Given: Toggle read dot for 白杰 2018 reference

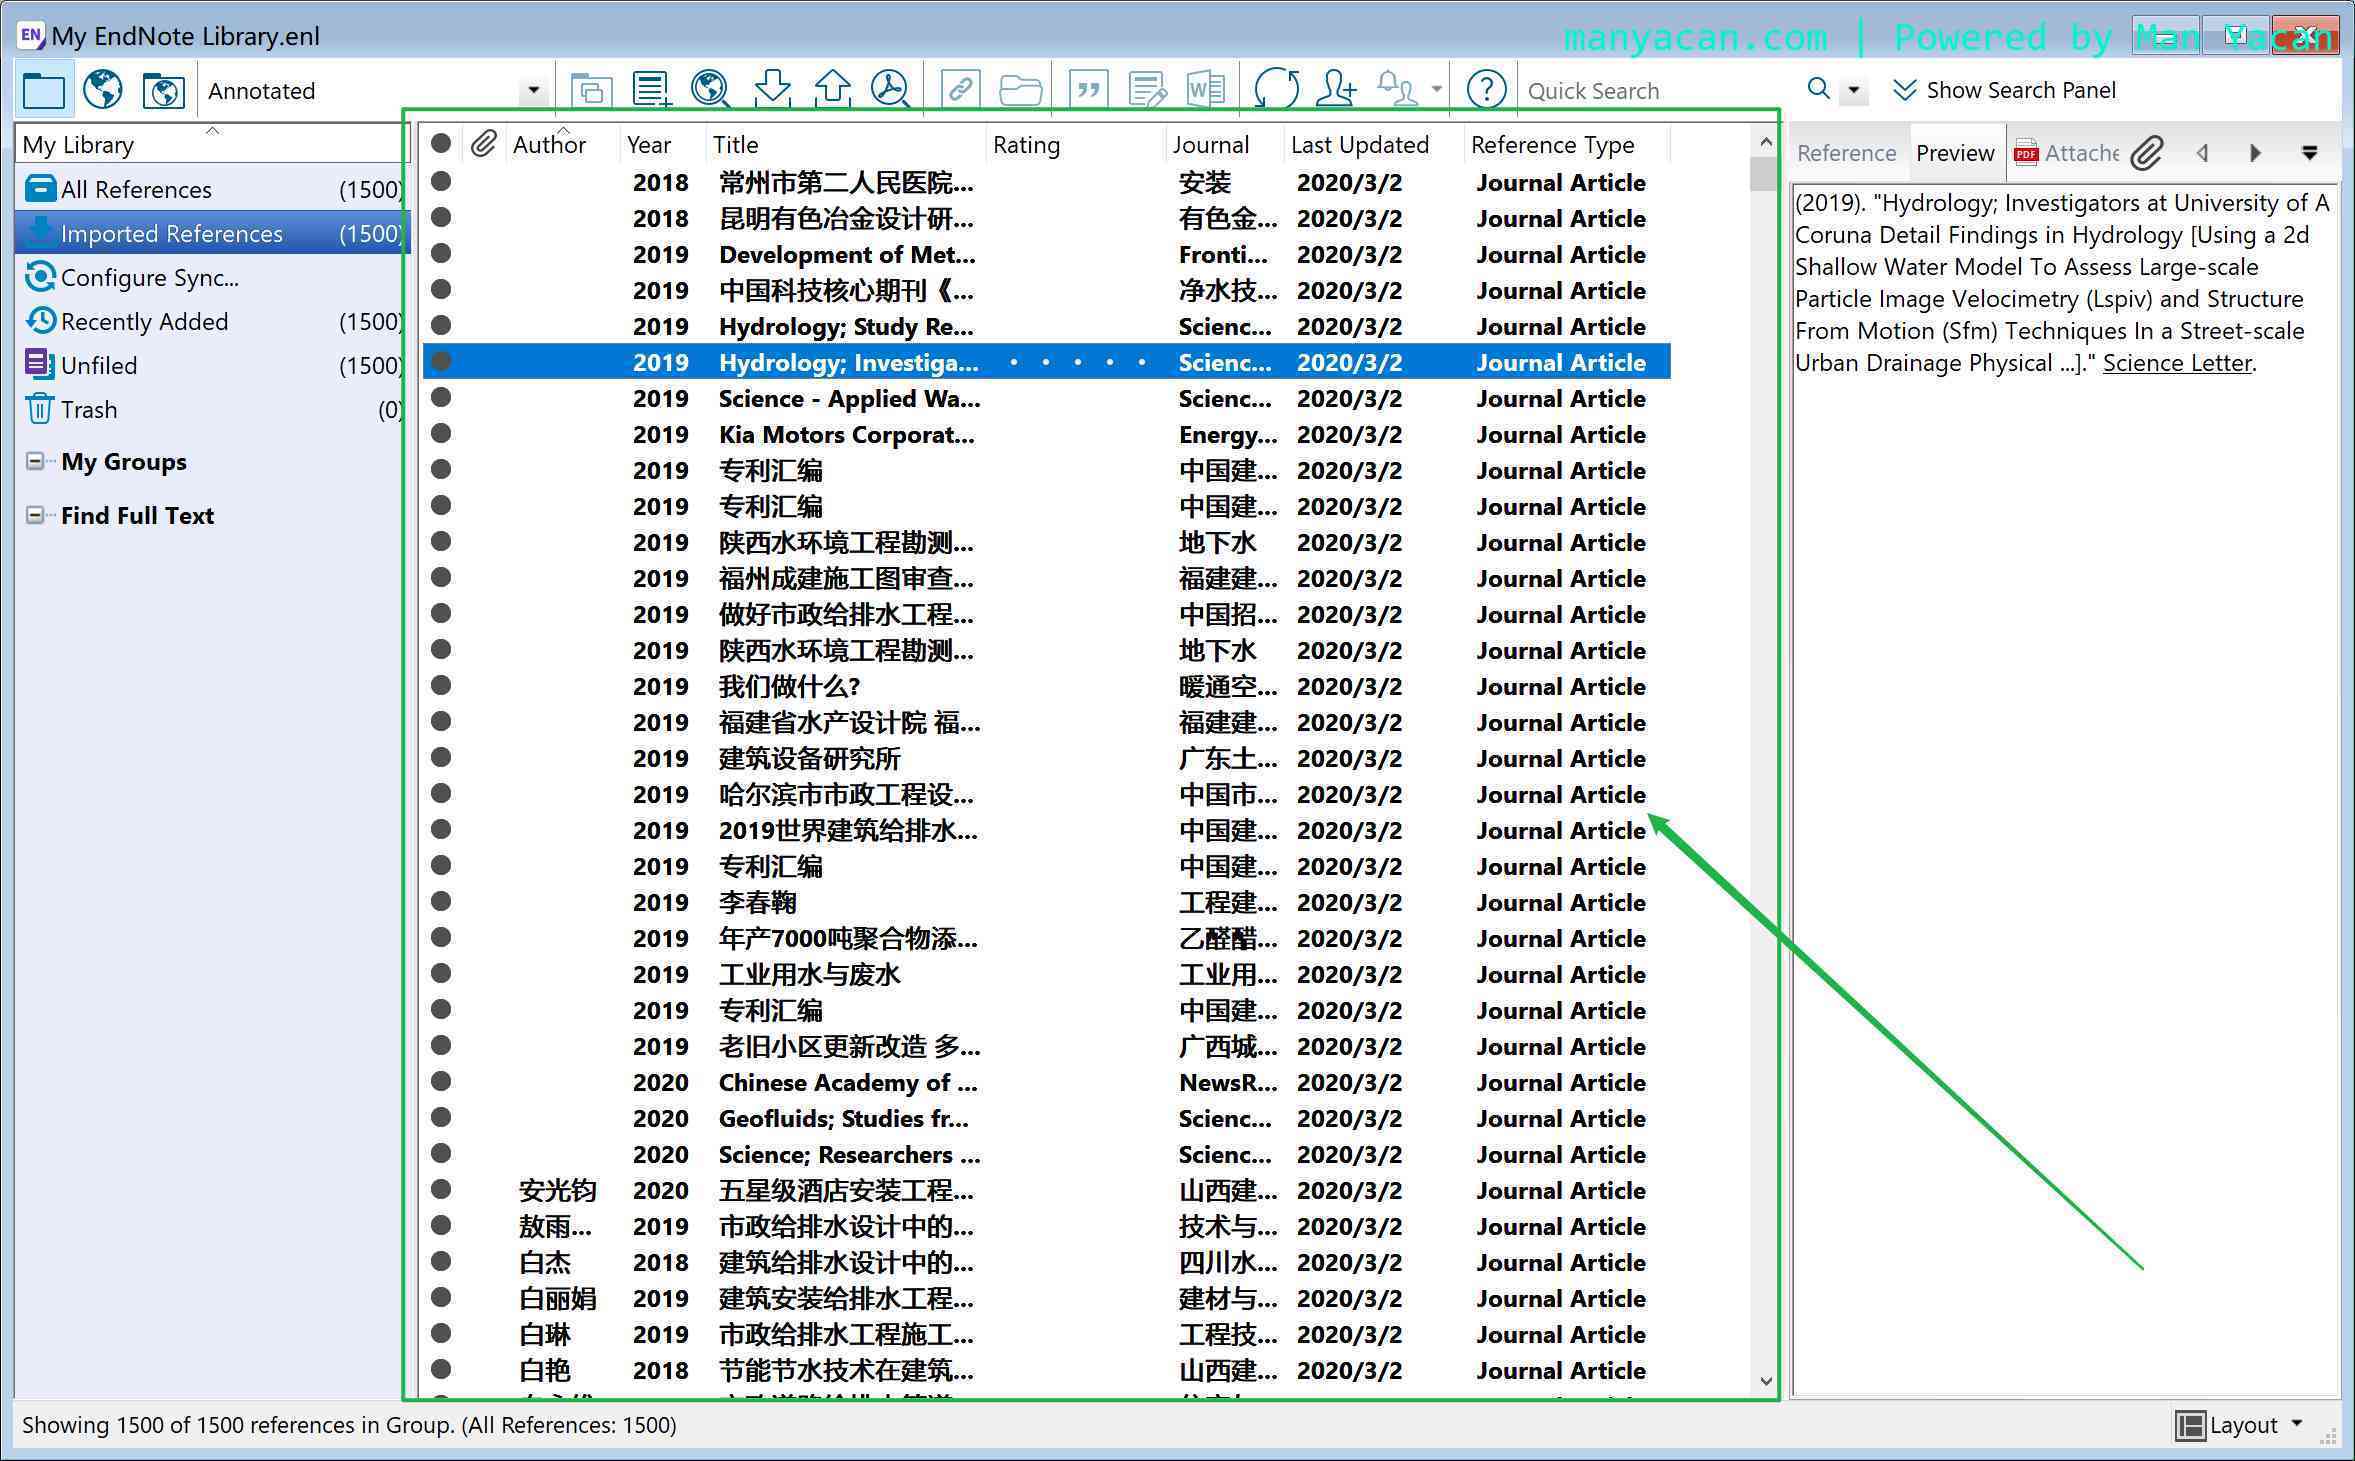Looking at the screenshot, I should [441, 1262].
